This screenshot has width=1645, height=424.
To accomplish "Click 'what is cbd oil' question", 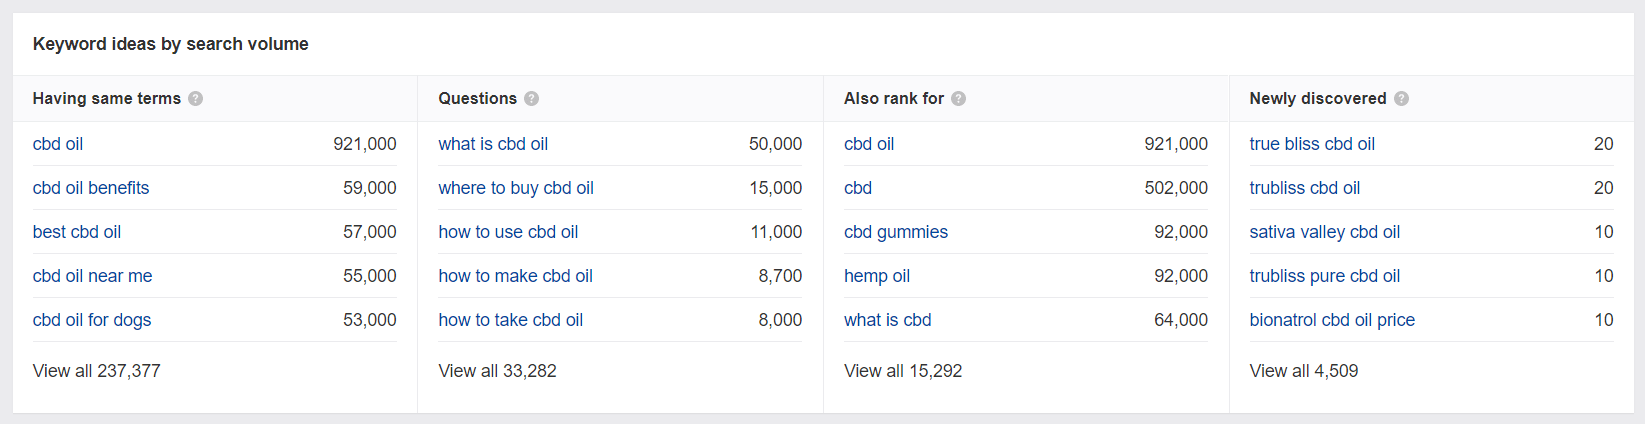I will [493, 144].
